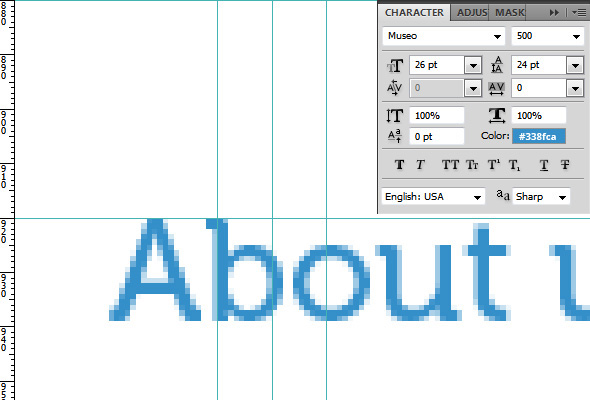The width and height of the screenshot is (590, 400).
Task: Click the font size icon
Action: (x=395, y=66)
